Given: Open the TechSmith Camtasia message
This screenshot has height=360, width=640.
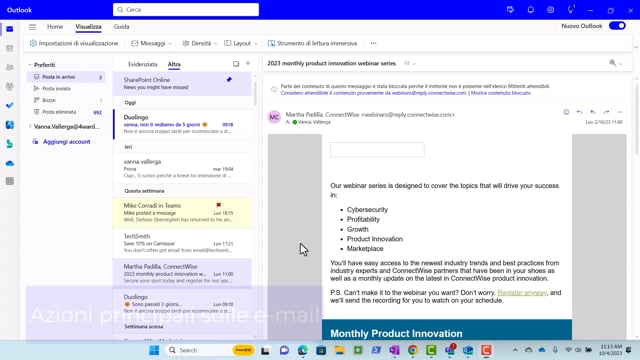Looking at the screenshot, I should [x=182, y=243].
